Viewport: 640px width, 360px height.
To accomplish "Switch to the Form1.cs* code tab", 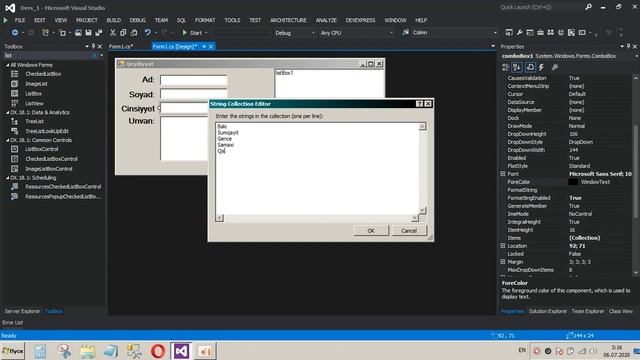I will 121,47.
